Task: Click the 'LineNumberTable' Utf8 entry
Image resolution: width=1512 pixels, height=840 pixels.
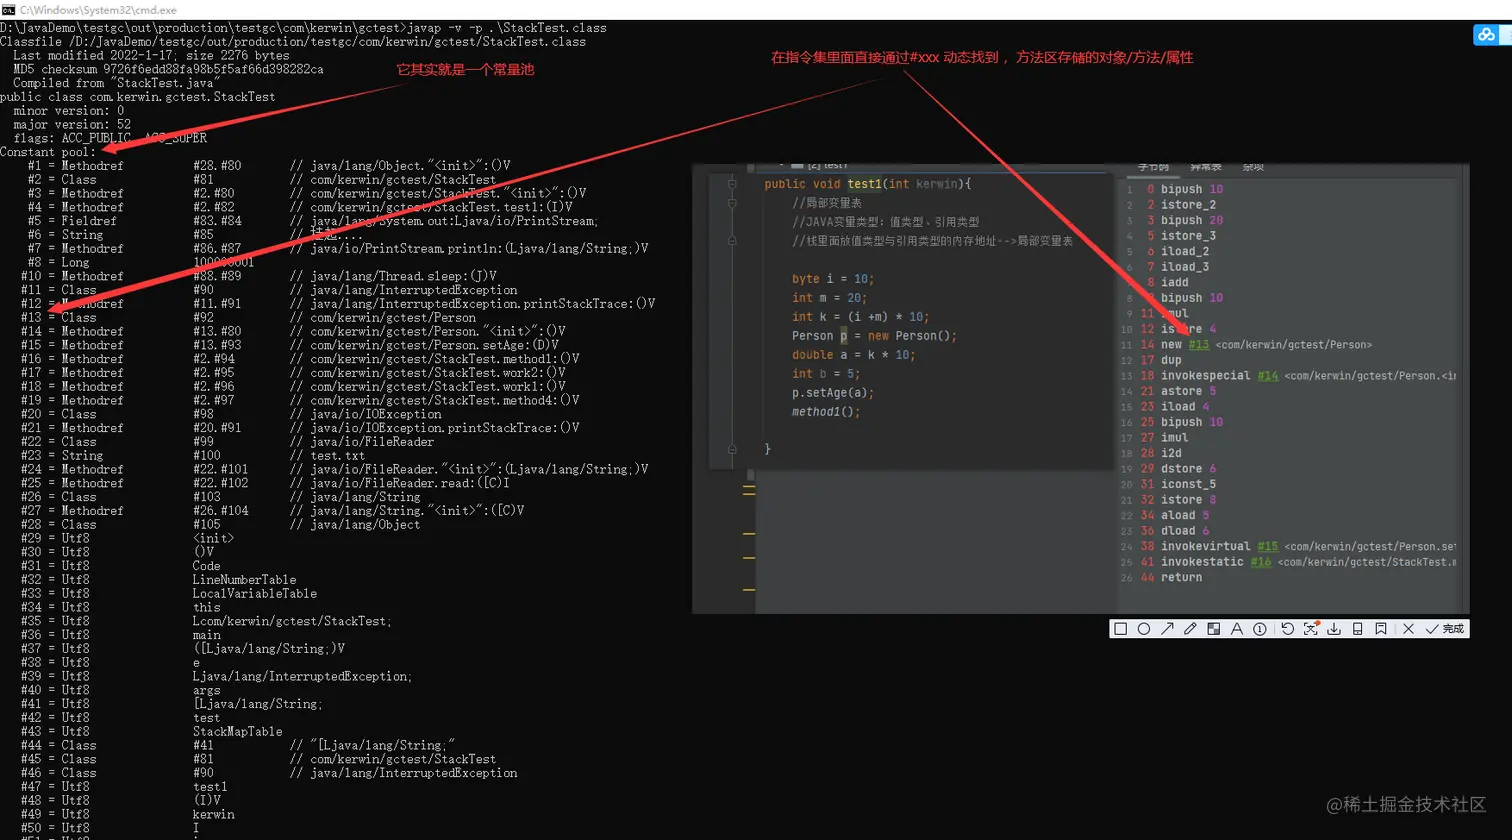Action: pyautogui.click(x=244, y=579)
